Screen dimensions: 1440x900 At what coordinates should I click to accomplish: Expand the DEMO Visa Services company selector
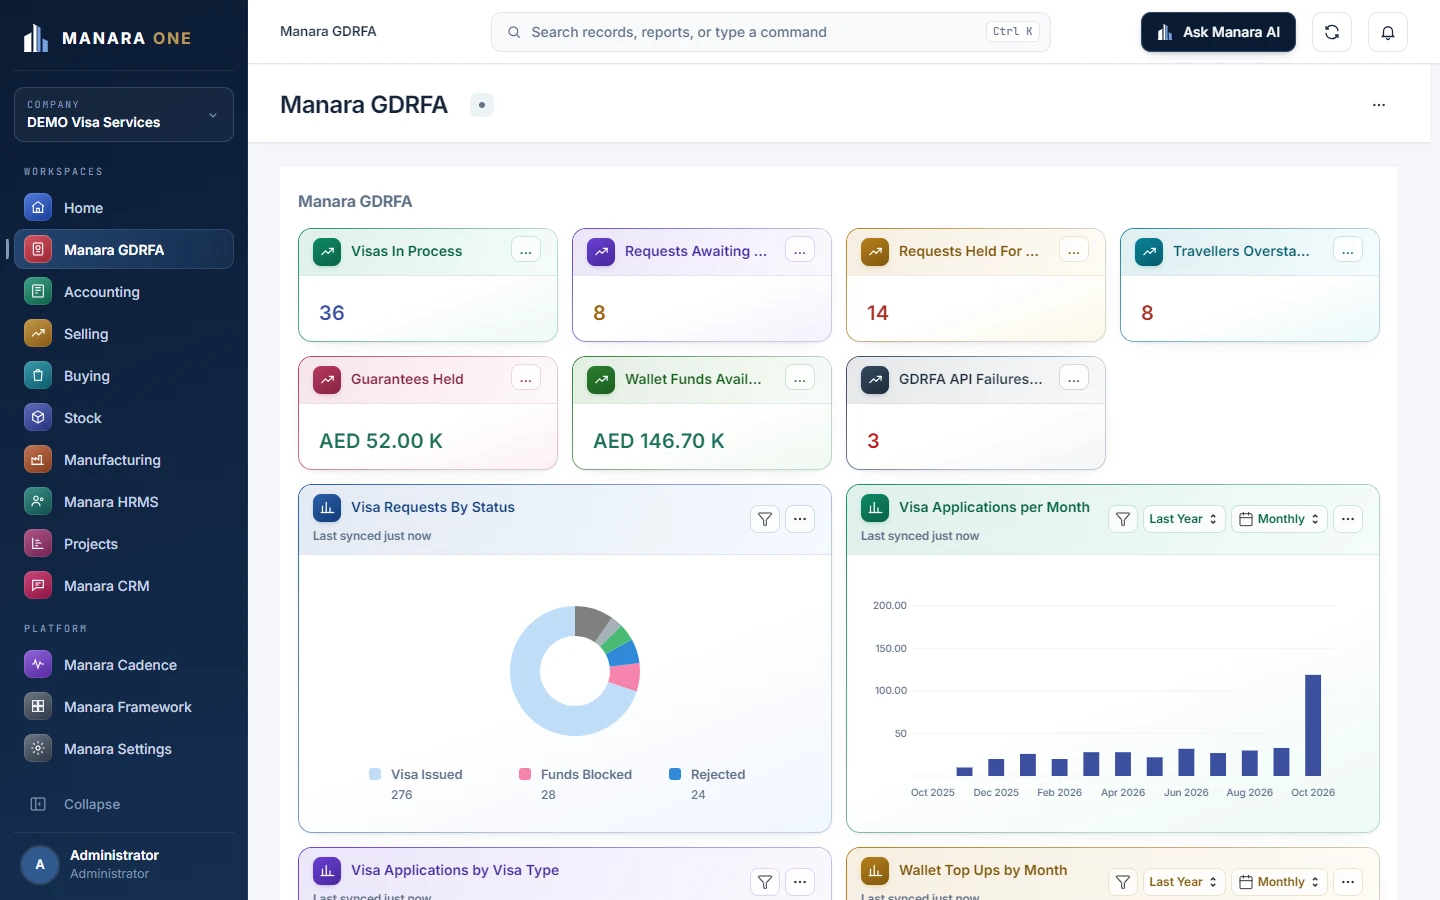tap(124, 114)
